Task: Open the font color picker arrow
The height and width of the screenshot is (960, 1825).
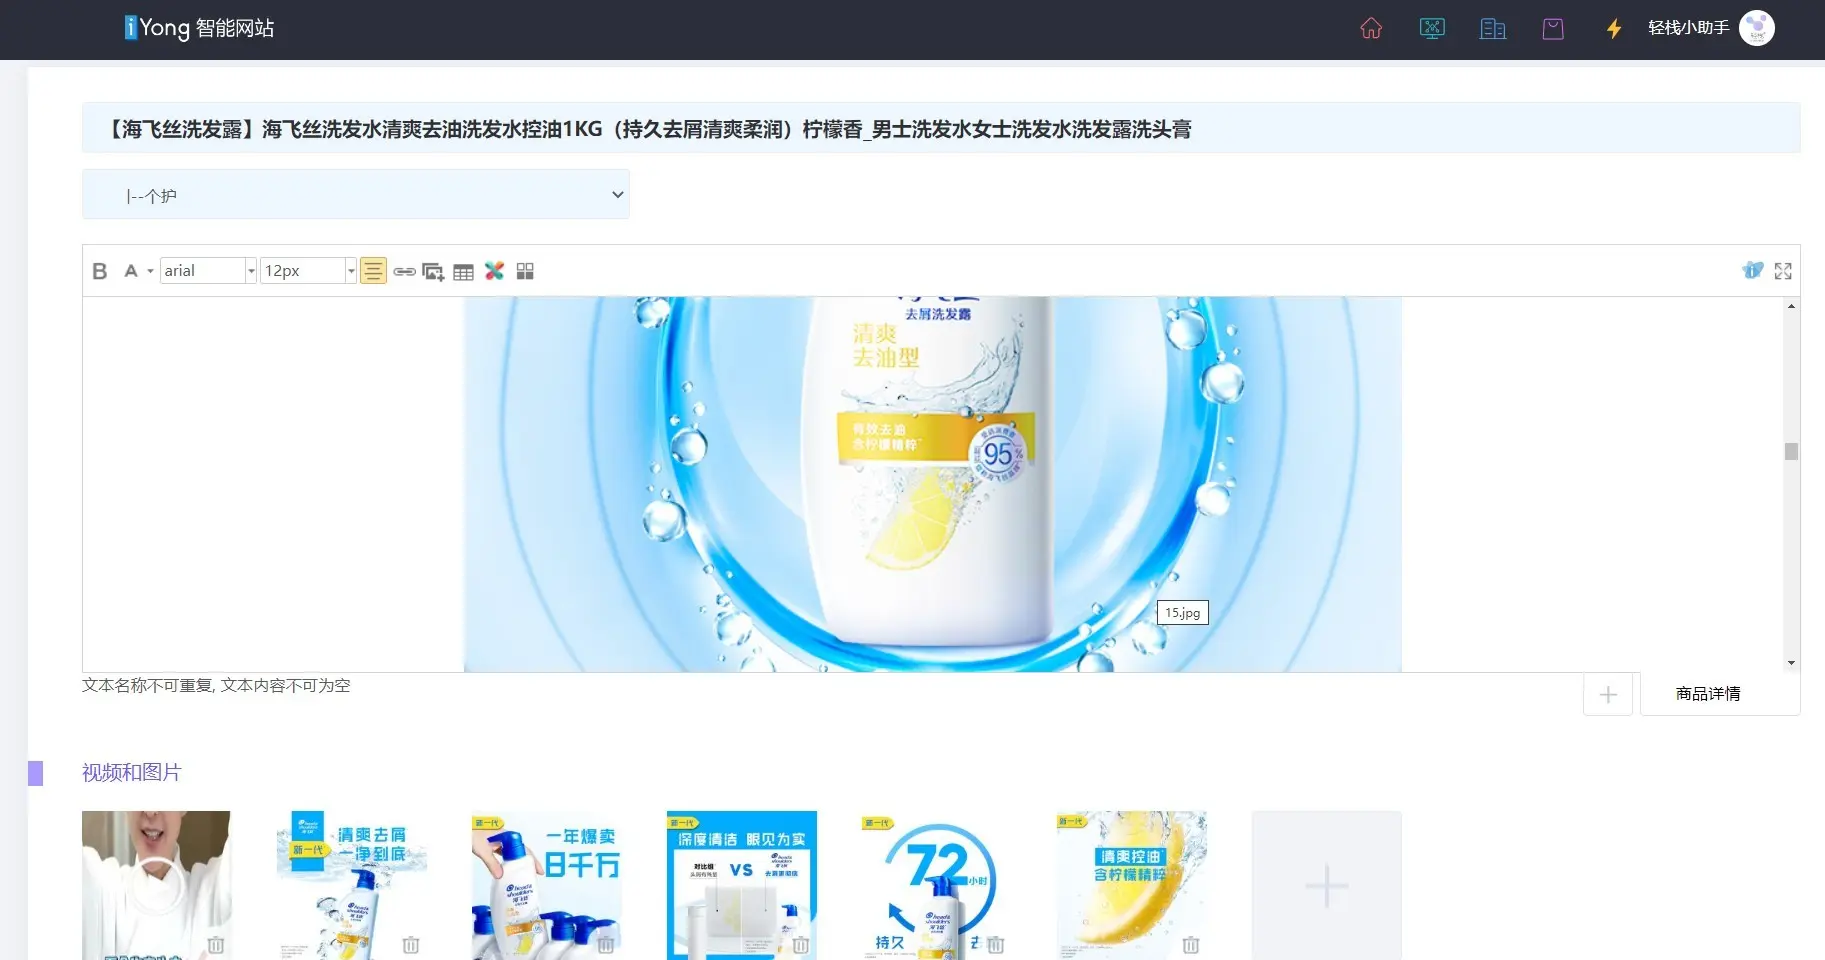Action: click(x=150, y=271)
